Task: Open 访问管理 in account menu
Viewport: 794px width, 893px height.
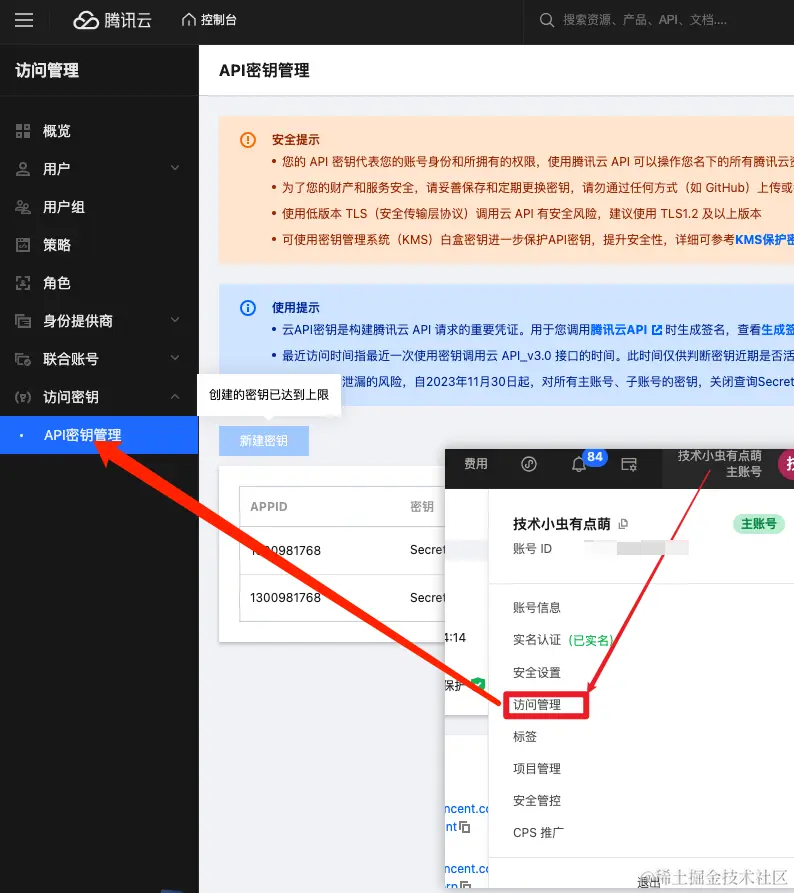Action: pos(537,704)
